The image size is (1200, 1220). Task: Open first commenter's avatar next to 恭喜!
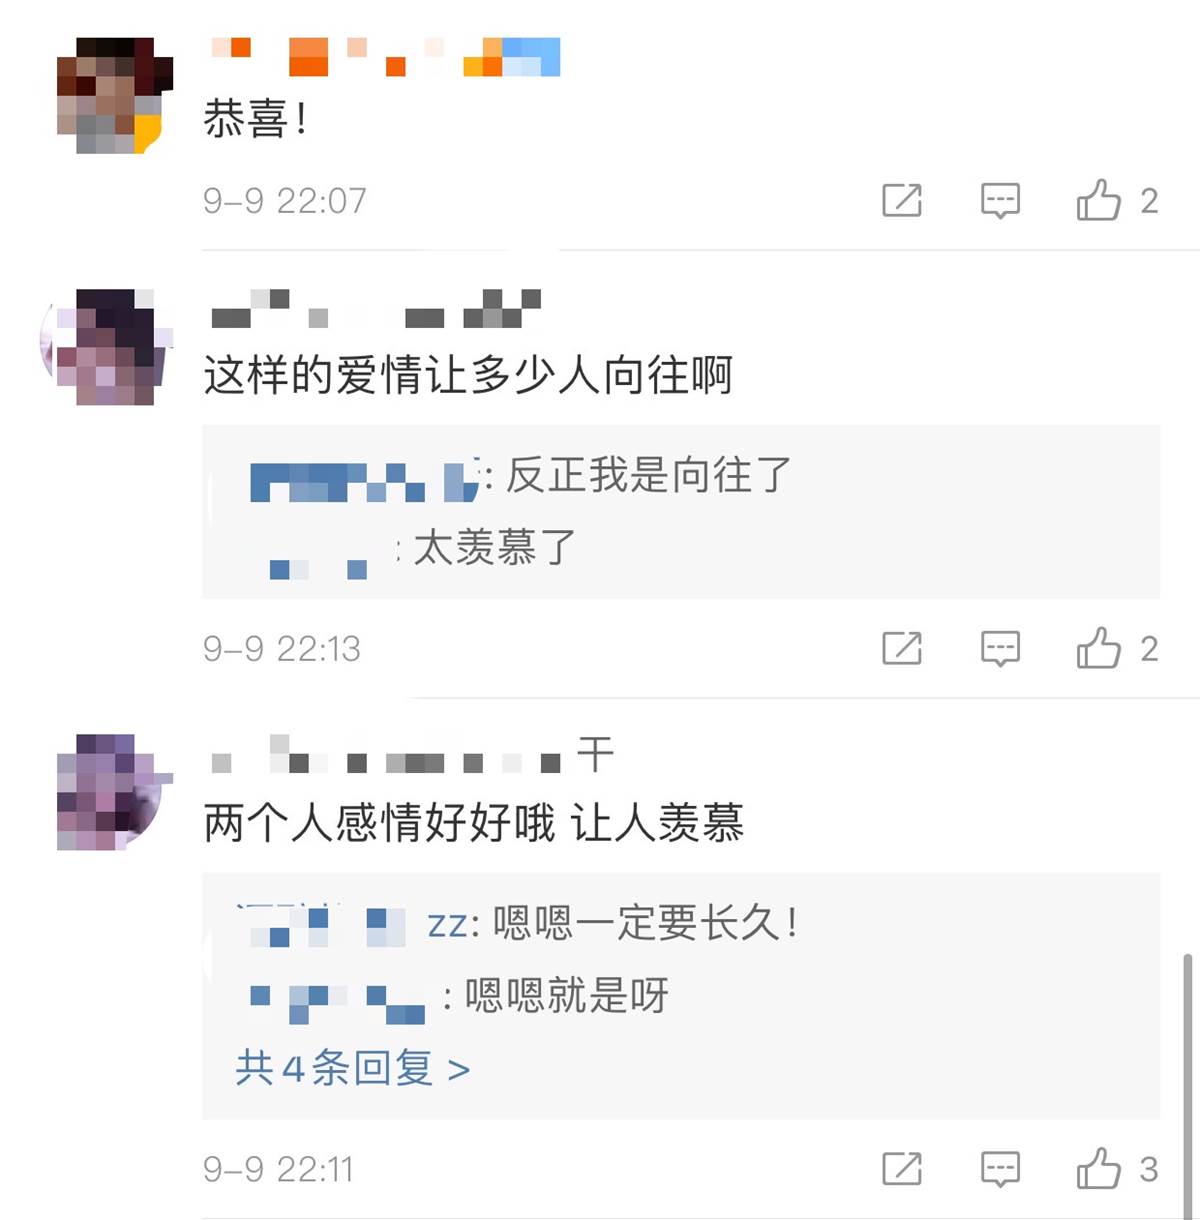pos(114,96)
